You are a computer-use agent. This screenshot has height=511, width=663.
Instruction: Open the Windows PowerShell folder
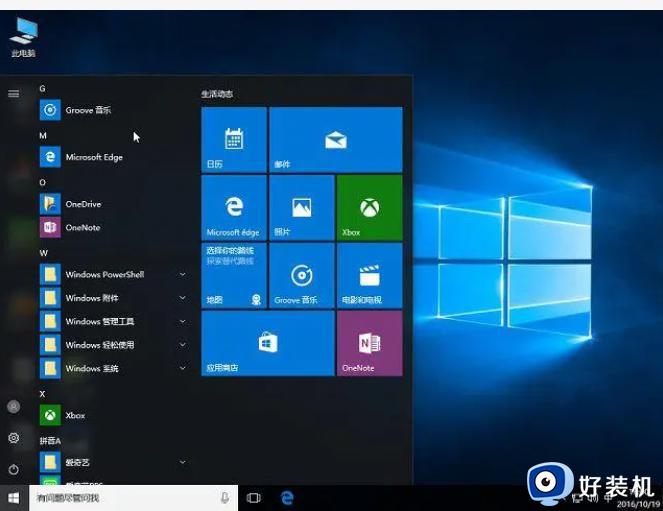(x=113, y=274)
